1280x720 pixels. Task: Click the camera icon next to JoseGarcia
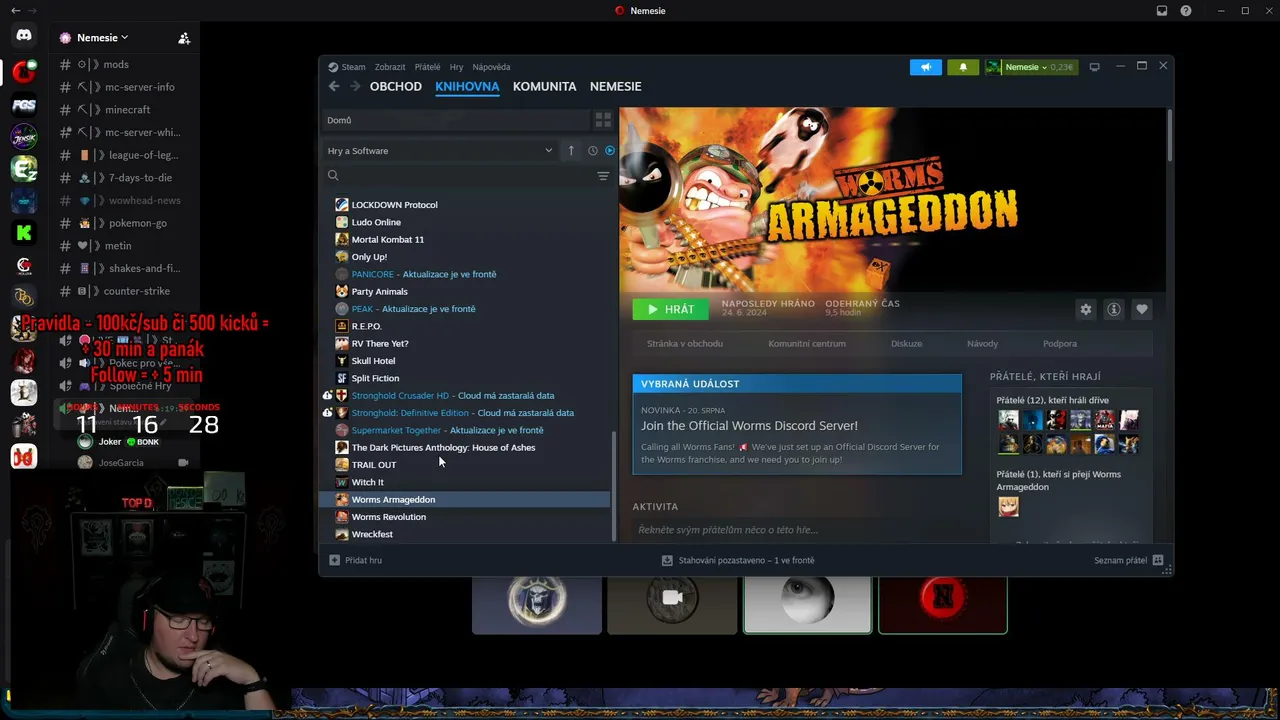click(183, 463)
